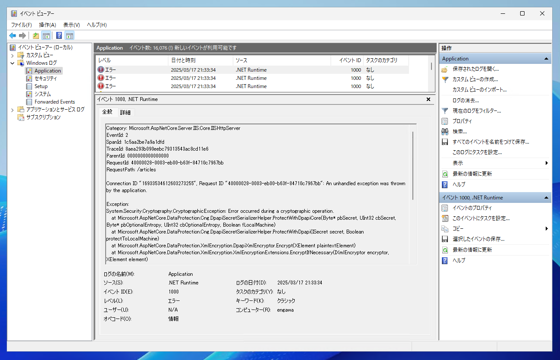Click the ログの日付 value '2025/03/17 21:33:34'

tap(300, 283)
